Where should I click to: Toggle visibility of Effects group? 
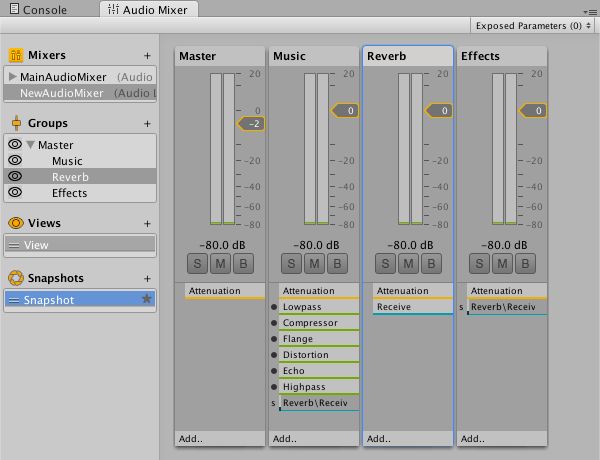[15, 192]
